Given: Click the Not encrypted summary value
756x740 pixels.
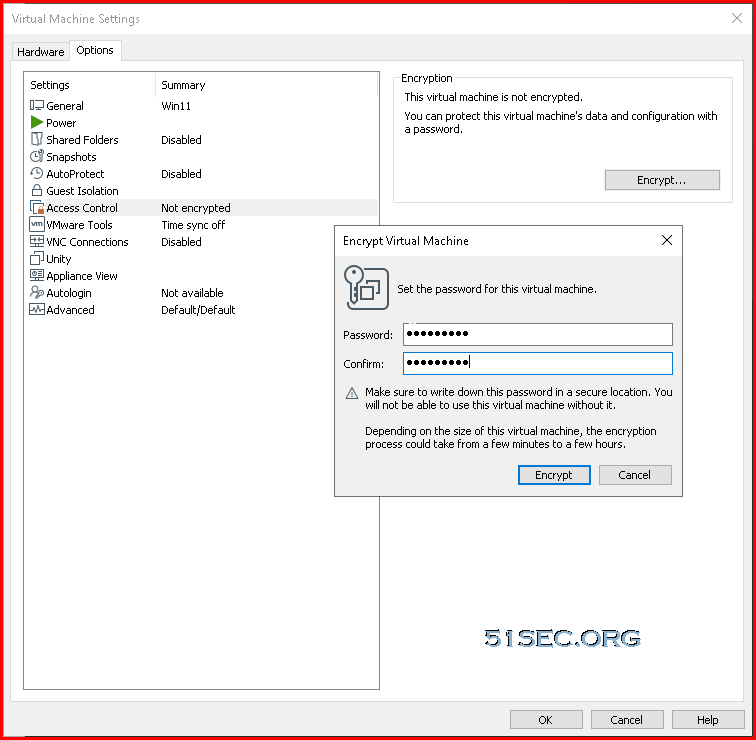Looking at the screenshot, I should tap(196, 208).
